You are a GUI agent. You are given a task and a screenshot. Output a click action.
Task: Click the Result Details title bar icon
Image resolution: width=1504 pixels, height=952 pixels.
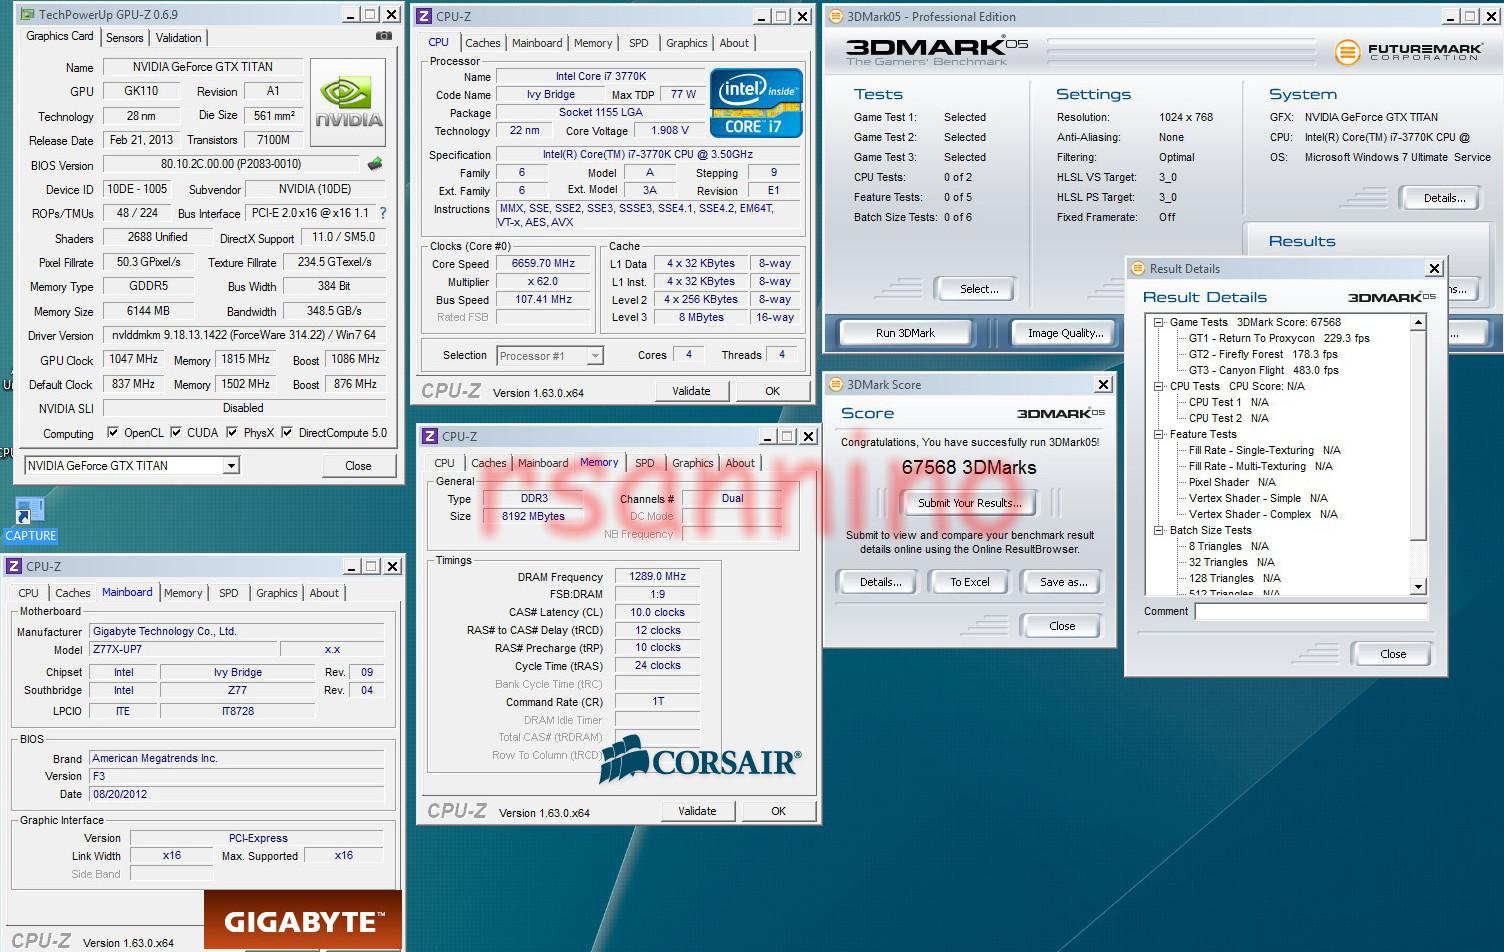(x=1137, y=268)
